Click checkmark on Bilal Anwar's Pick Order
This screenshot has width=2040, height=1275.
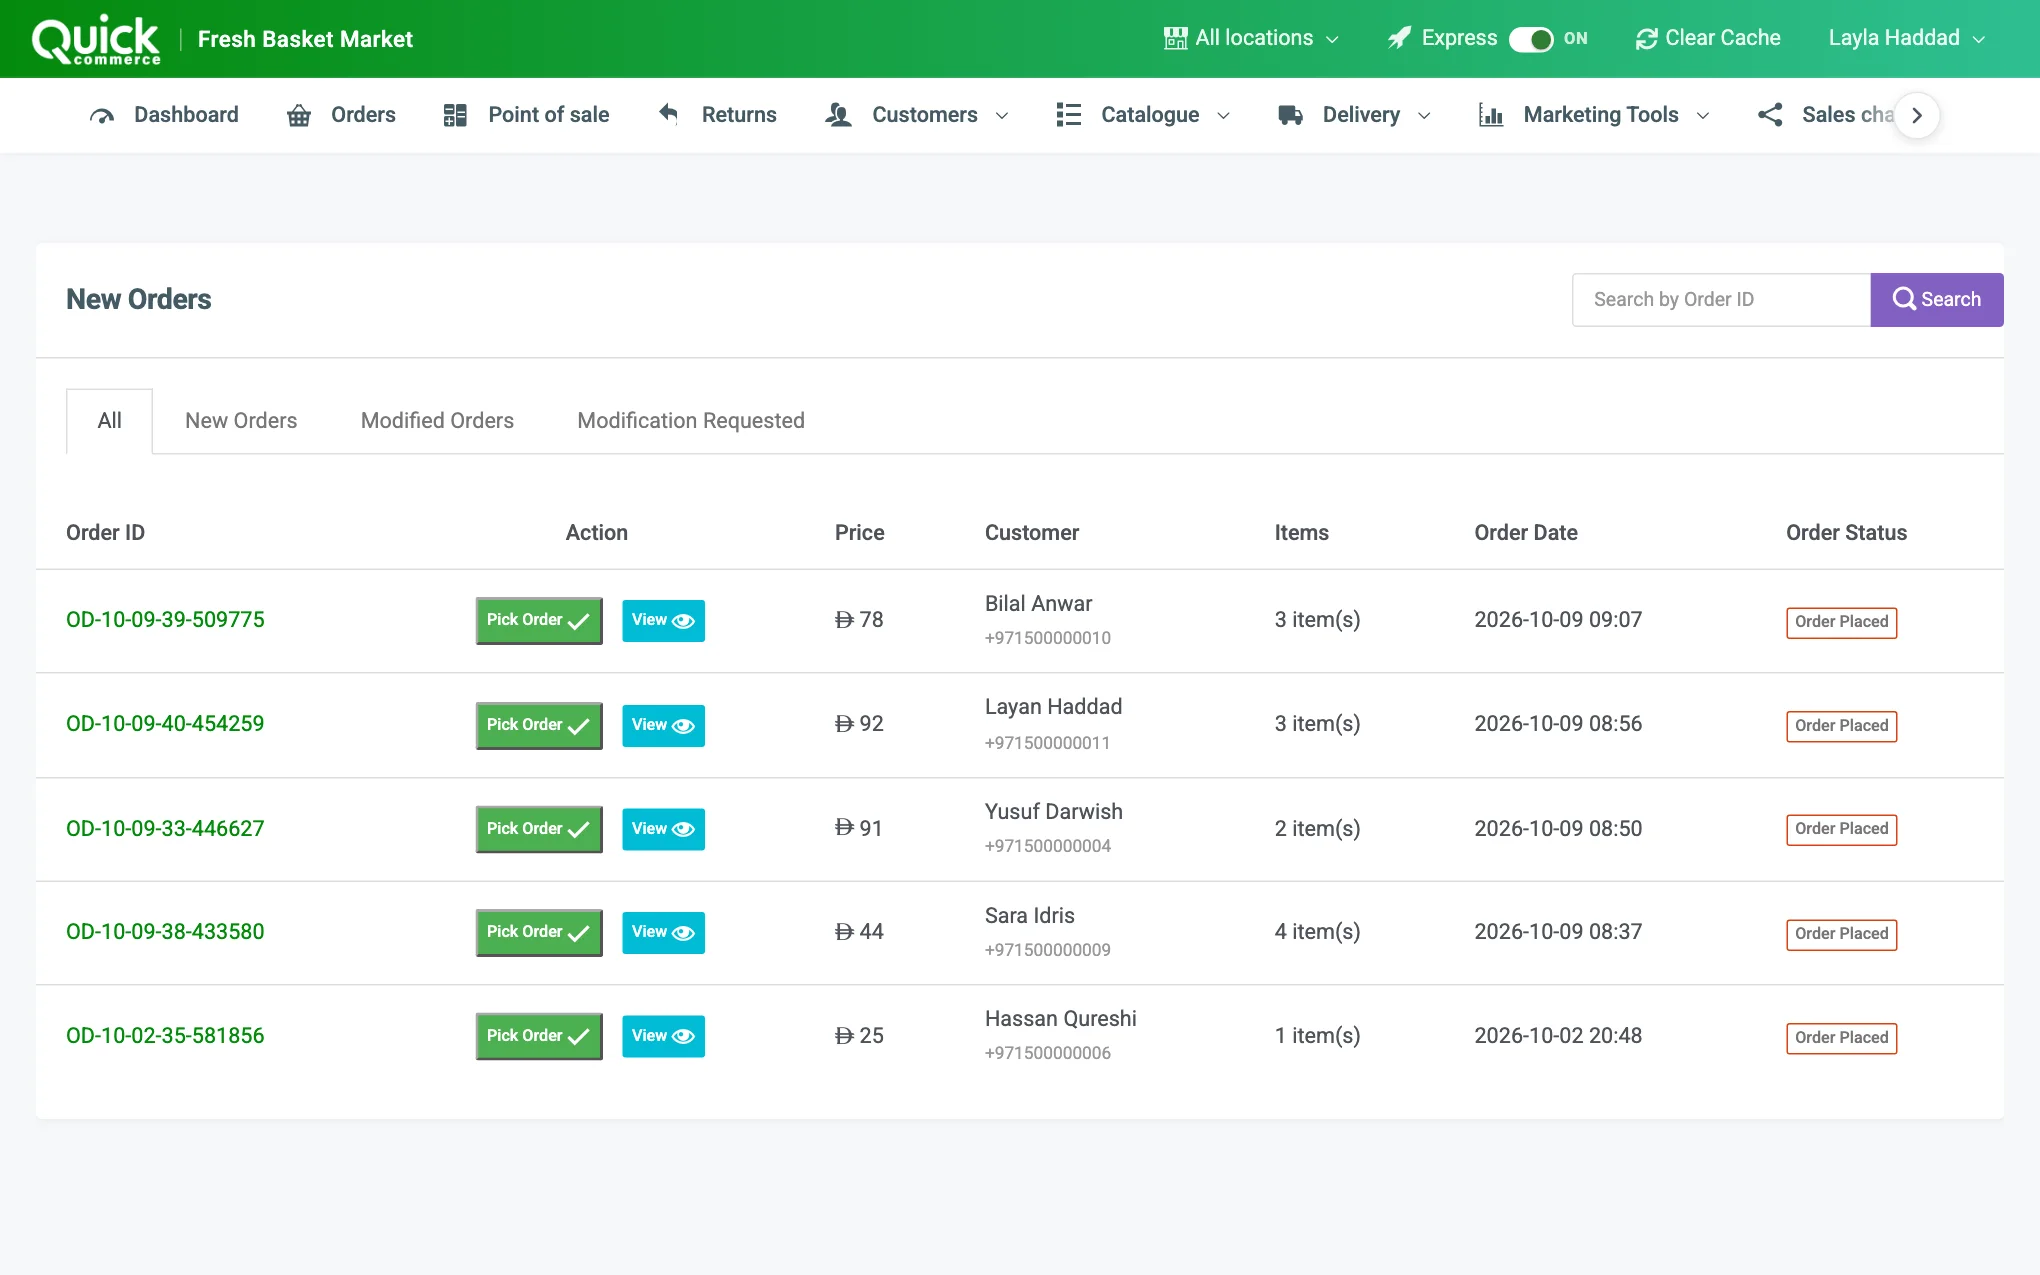click(x=578, y=621)
